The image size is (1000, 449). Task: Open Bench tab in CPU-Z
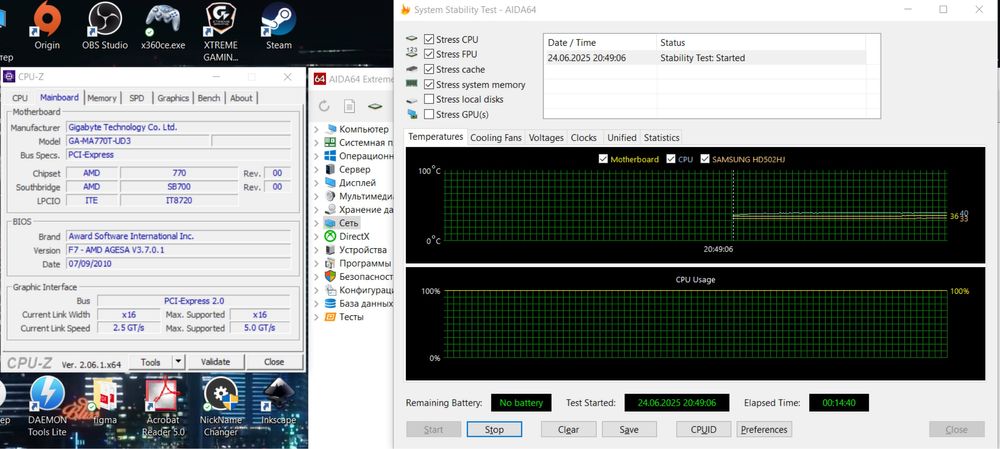coord(209,98)
